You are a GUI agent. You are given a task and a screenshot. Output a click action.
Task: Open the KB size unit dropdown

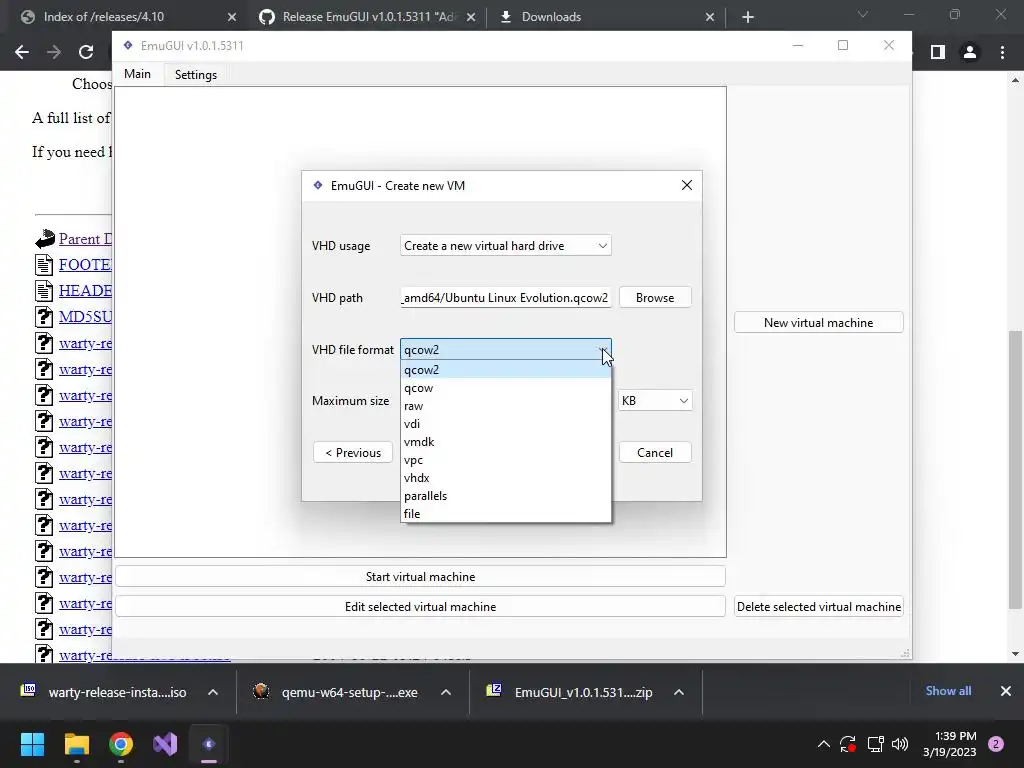click(654, 400)
